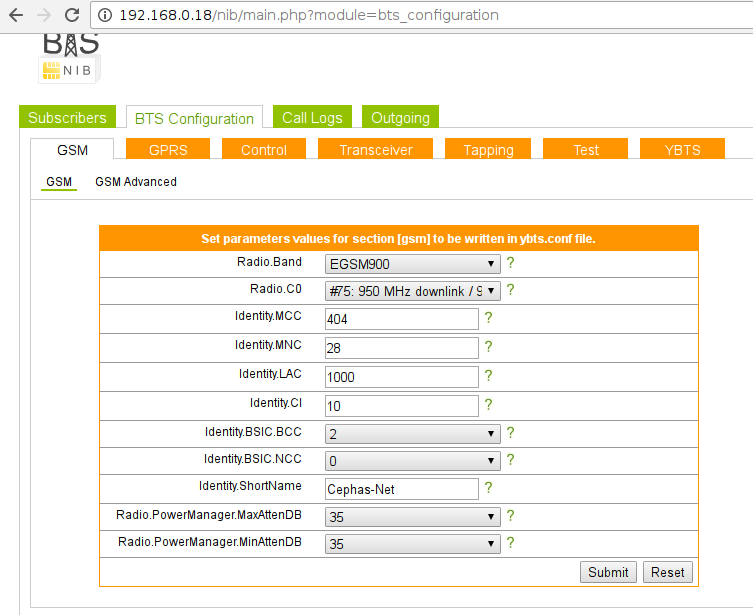Image resolution: width=753 pixels, height=615 pixels.
Task: Show help for Identity.MCC field
Action: click(x=489, y=319)
